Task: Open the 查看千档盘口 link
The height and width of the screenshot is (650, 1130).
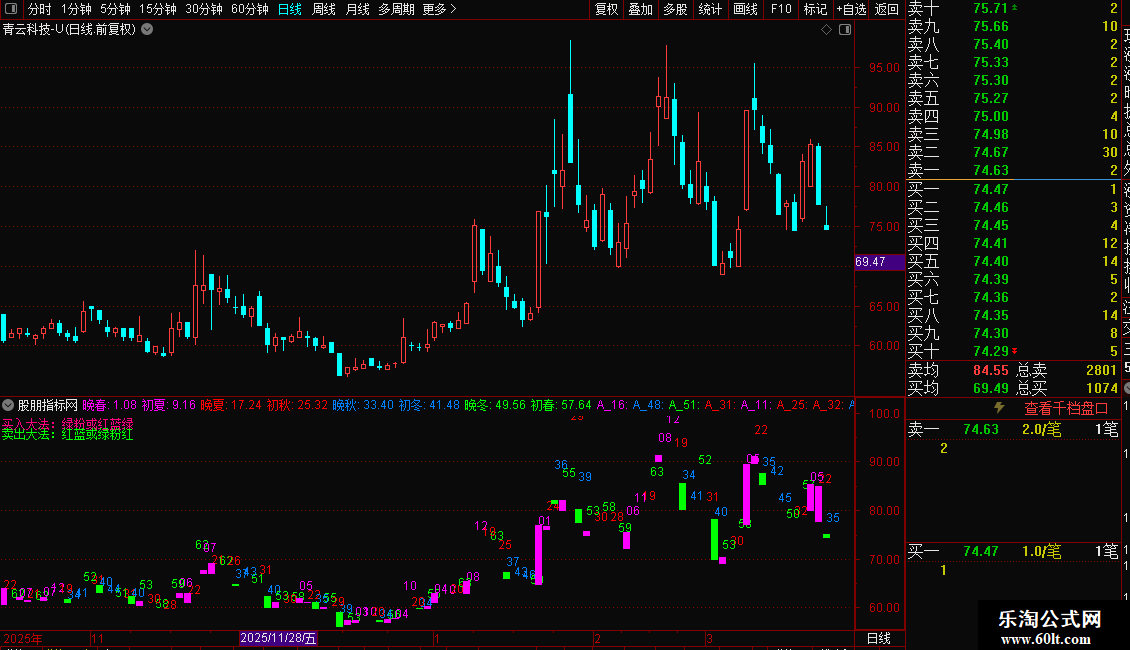Action: click(x=1066, y=408)
